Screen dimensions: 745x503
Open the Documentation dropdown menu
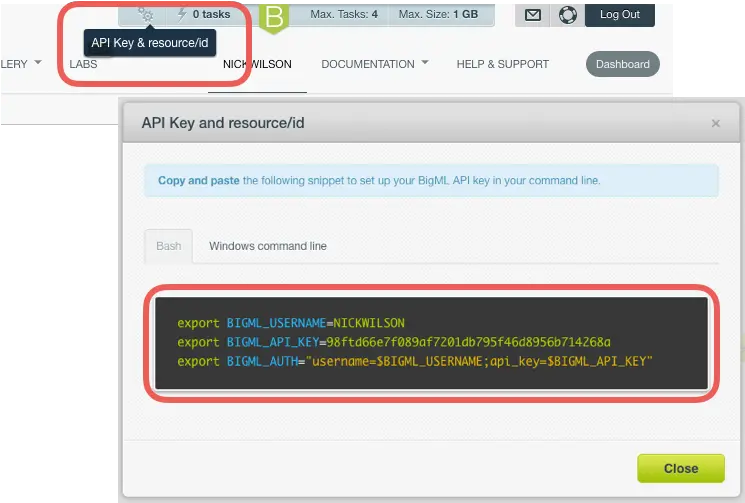[x=374, y=64]
